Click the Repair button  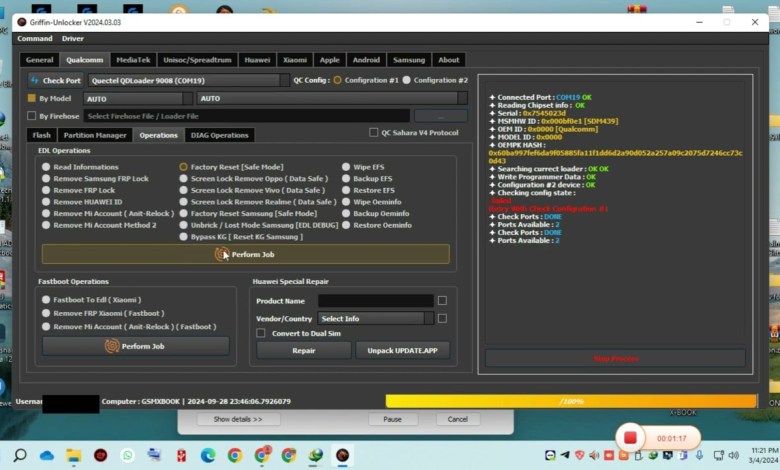click(x=303, y=350)
